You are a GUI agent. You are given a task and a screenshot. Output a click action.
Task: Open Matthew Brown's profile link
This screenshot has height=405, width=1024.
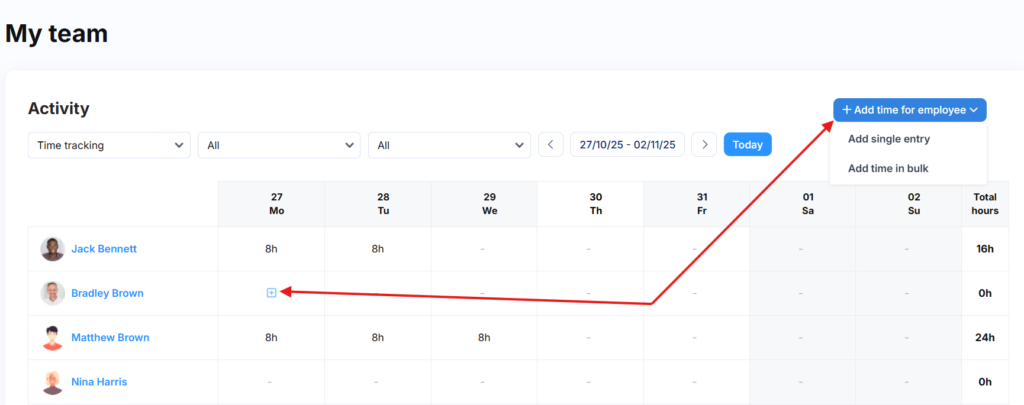110,338
